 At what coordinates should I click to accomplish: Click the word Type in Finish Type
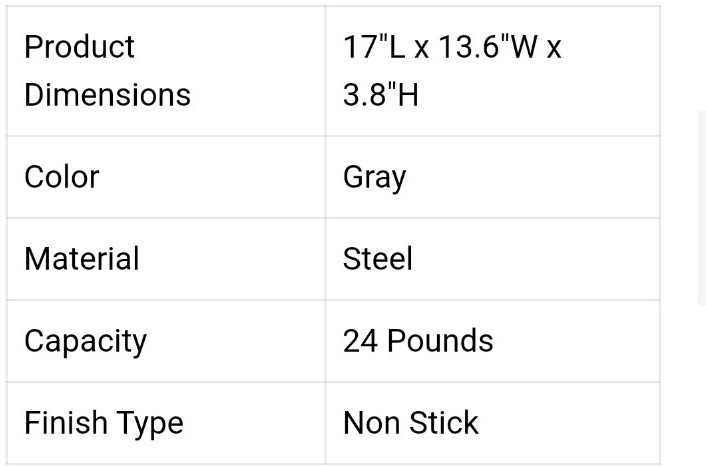[x=144, y=424]
